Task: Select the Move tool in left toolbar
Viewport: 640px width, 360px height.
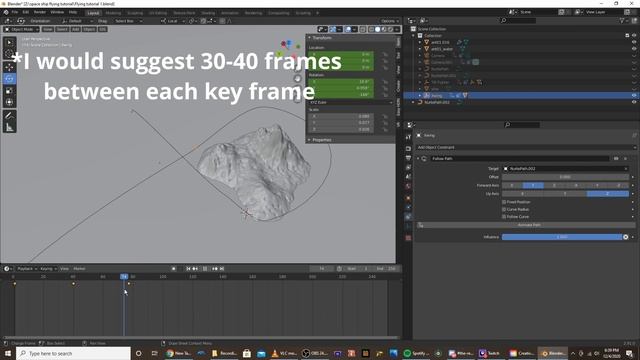Action: click(x=9, y=67)
